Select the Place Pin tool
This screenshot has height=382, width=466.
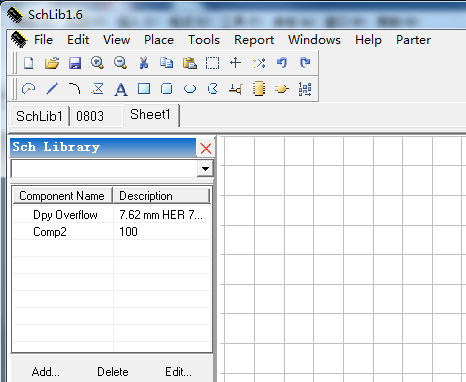click(236, 89)
